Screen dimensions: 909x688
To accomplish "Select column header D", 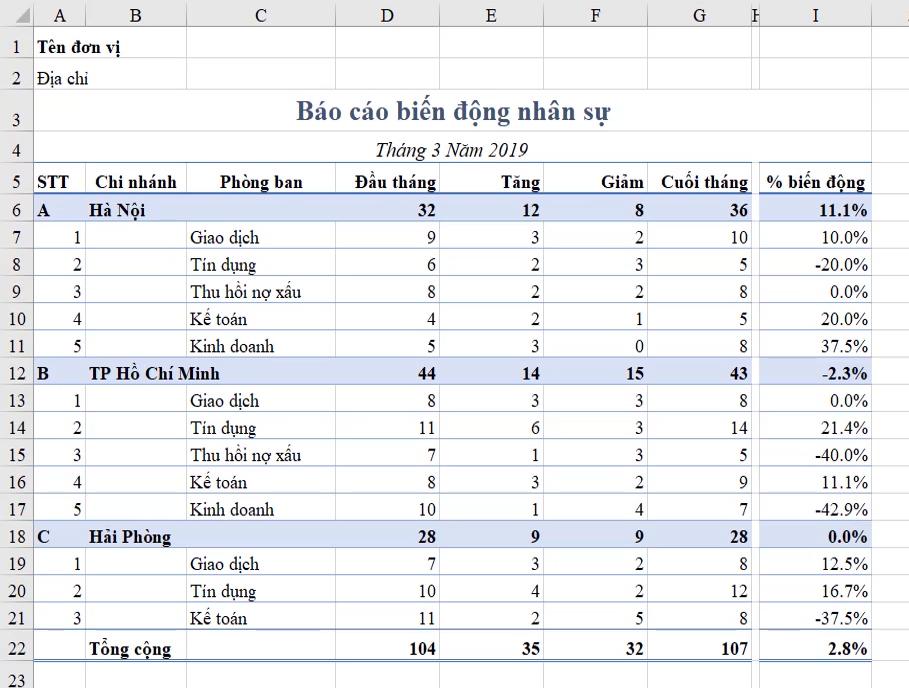I will (x=387, y=15).
